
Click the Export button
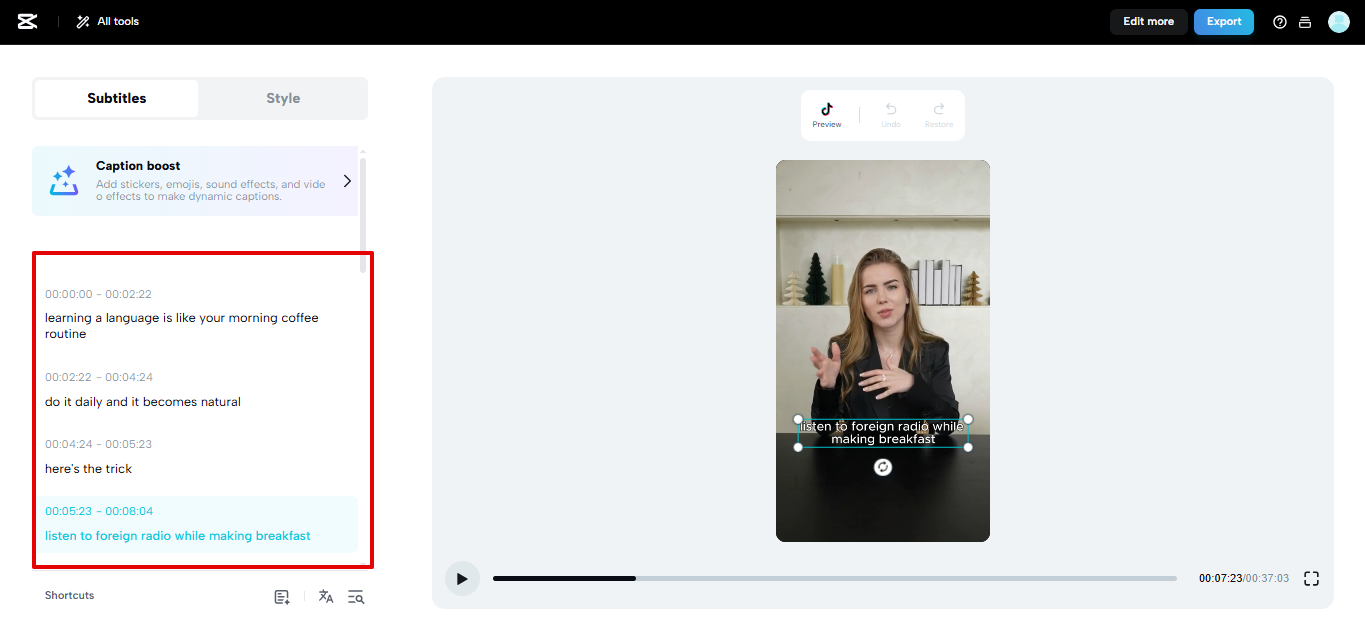[x=1223, y=21]
